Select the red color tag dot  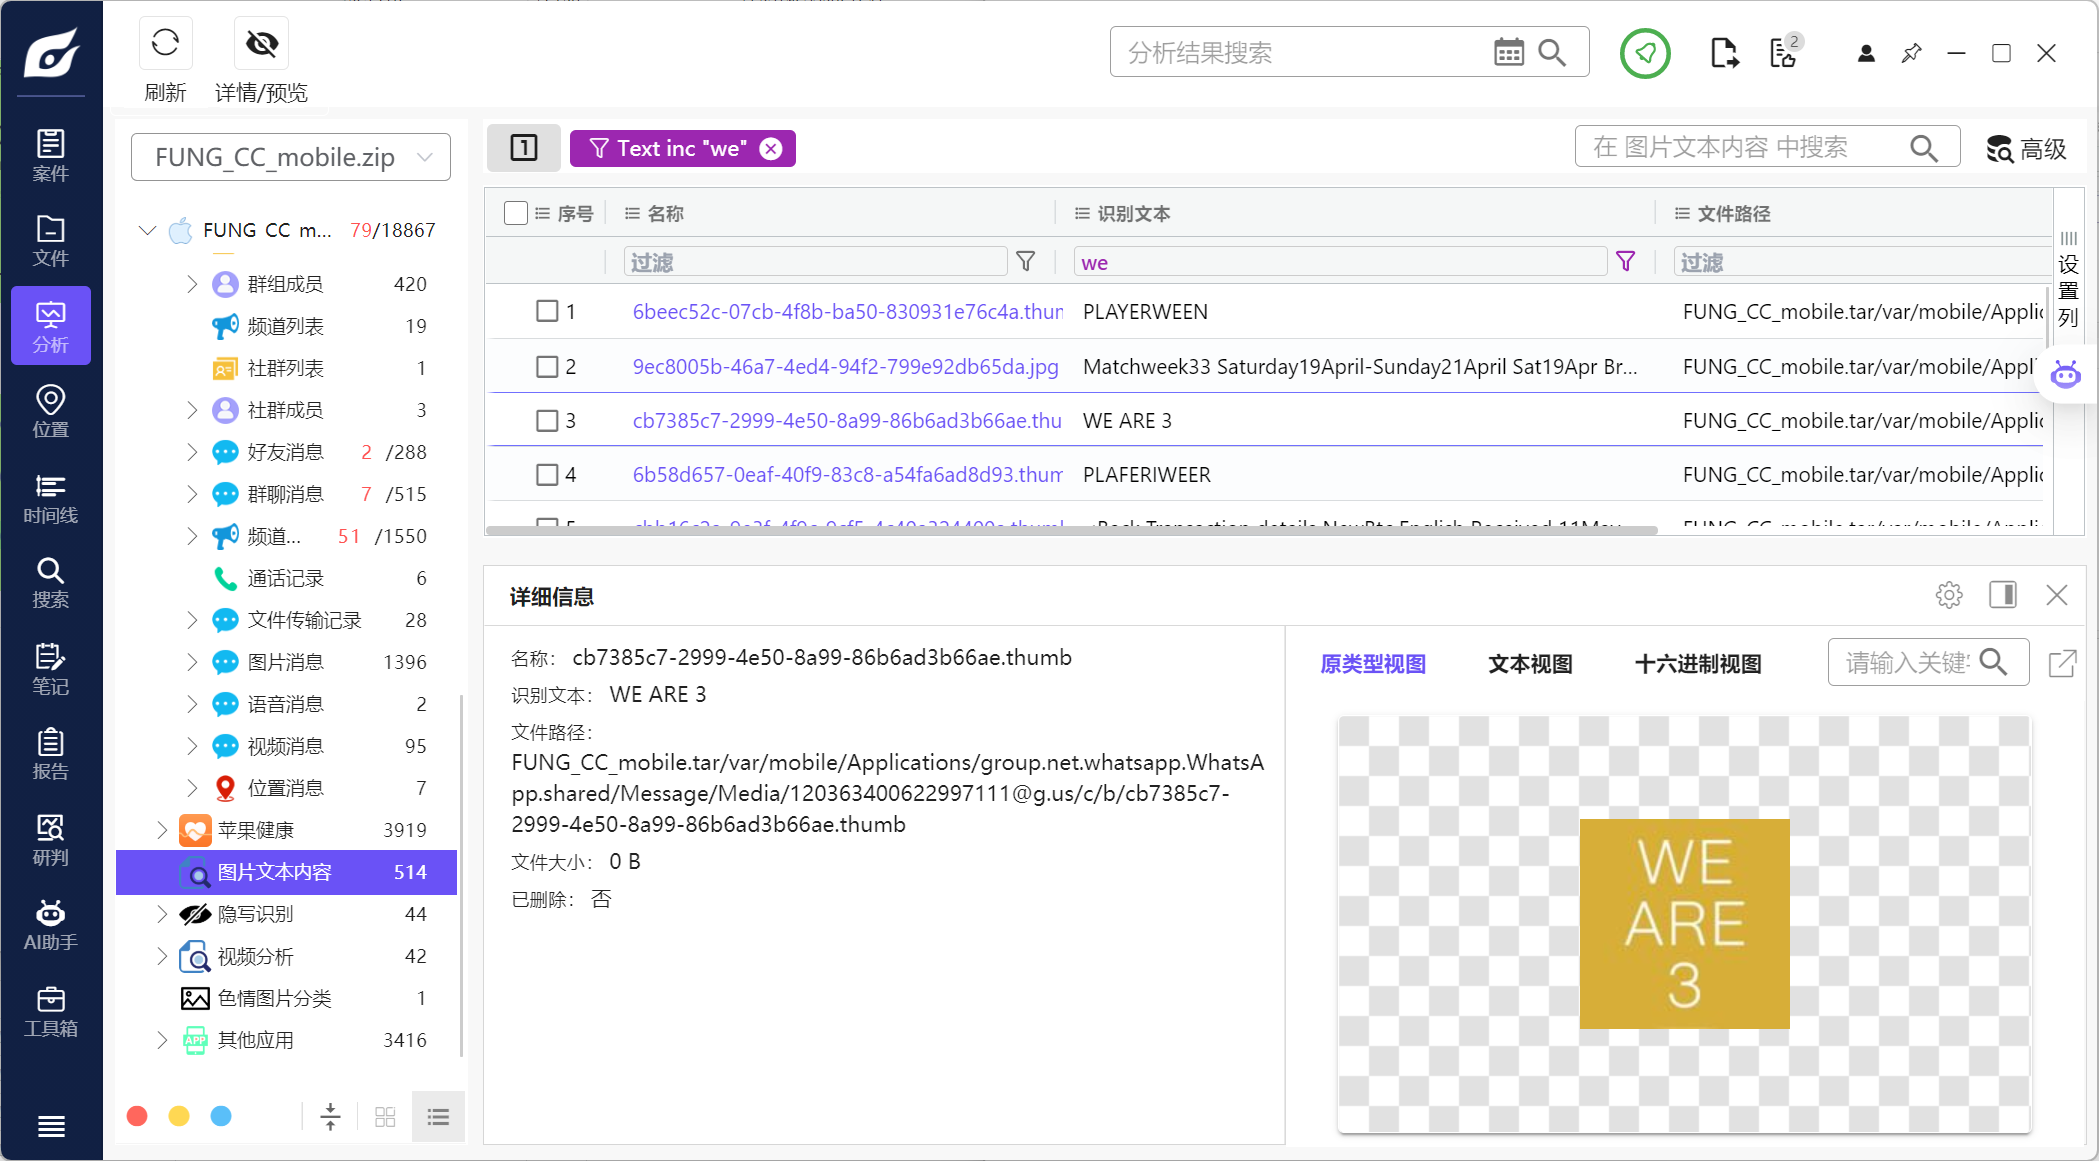tap(138, 1116)
